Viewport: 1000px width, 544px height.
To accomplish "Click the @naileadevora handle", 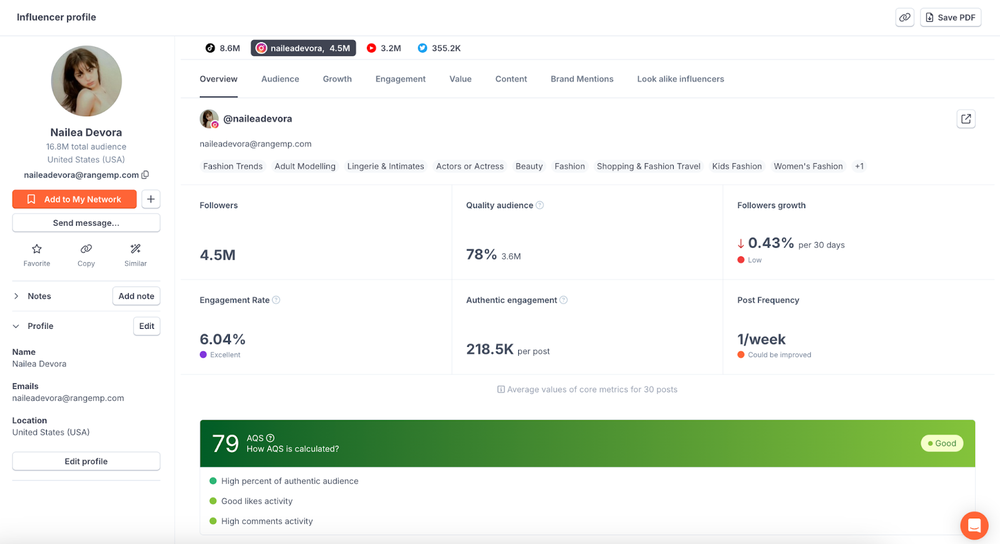I will 258,119.
